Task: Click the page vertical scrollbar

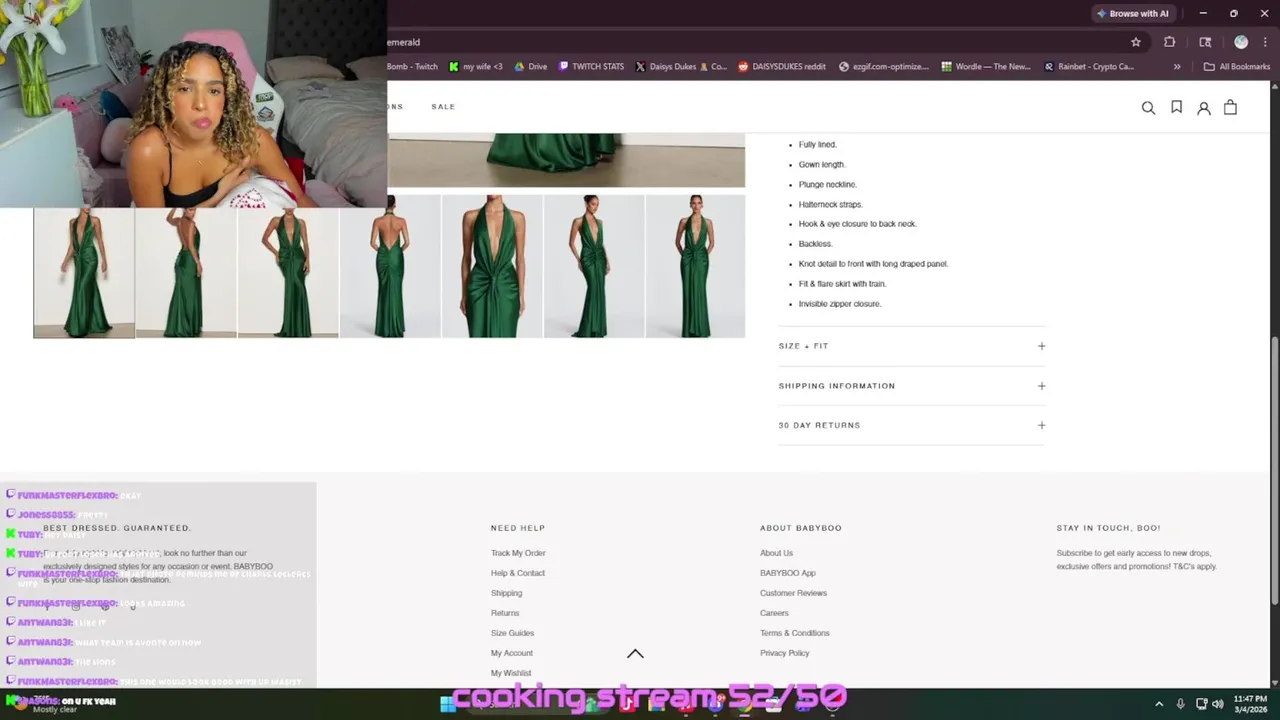Action: 1274,470
